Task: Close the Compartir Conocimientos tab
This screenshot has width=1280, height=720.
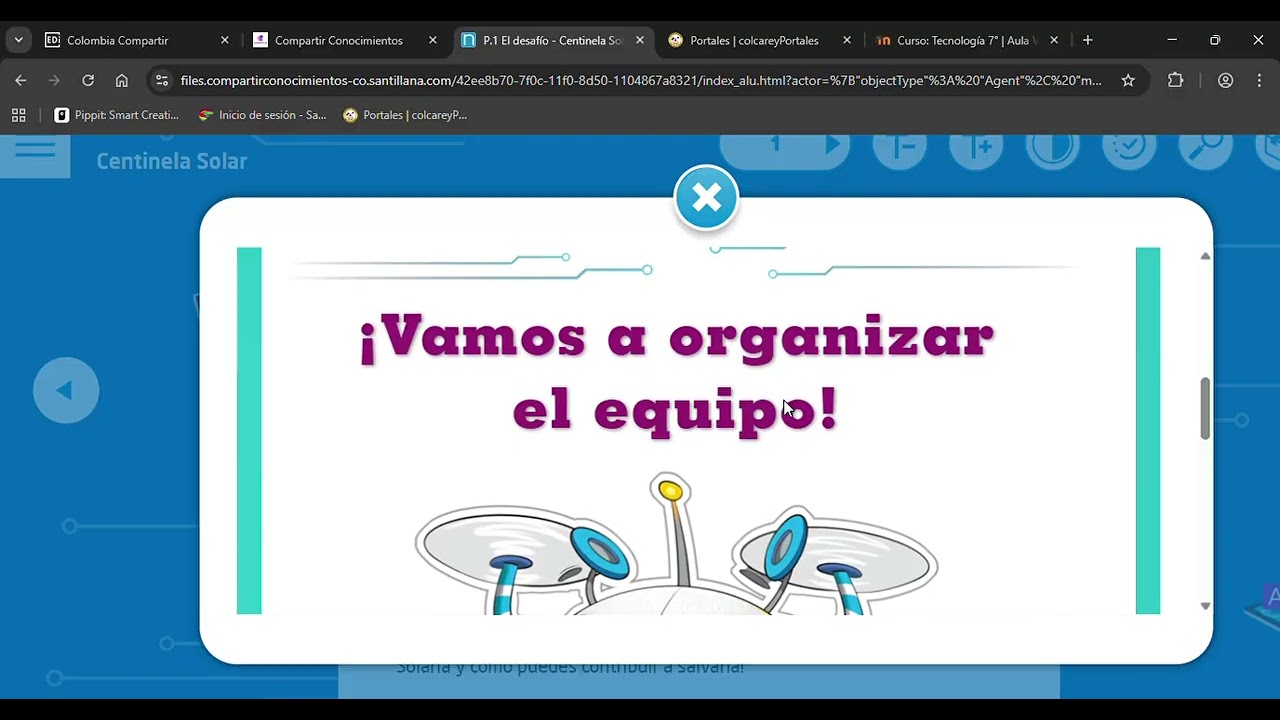Action: coord(432,41)
